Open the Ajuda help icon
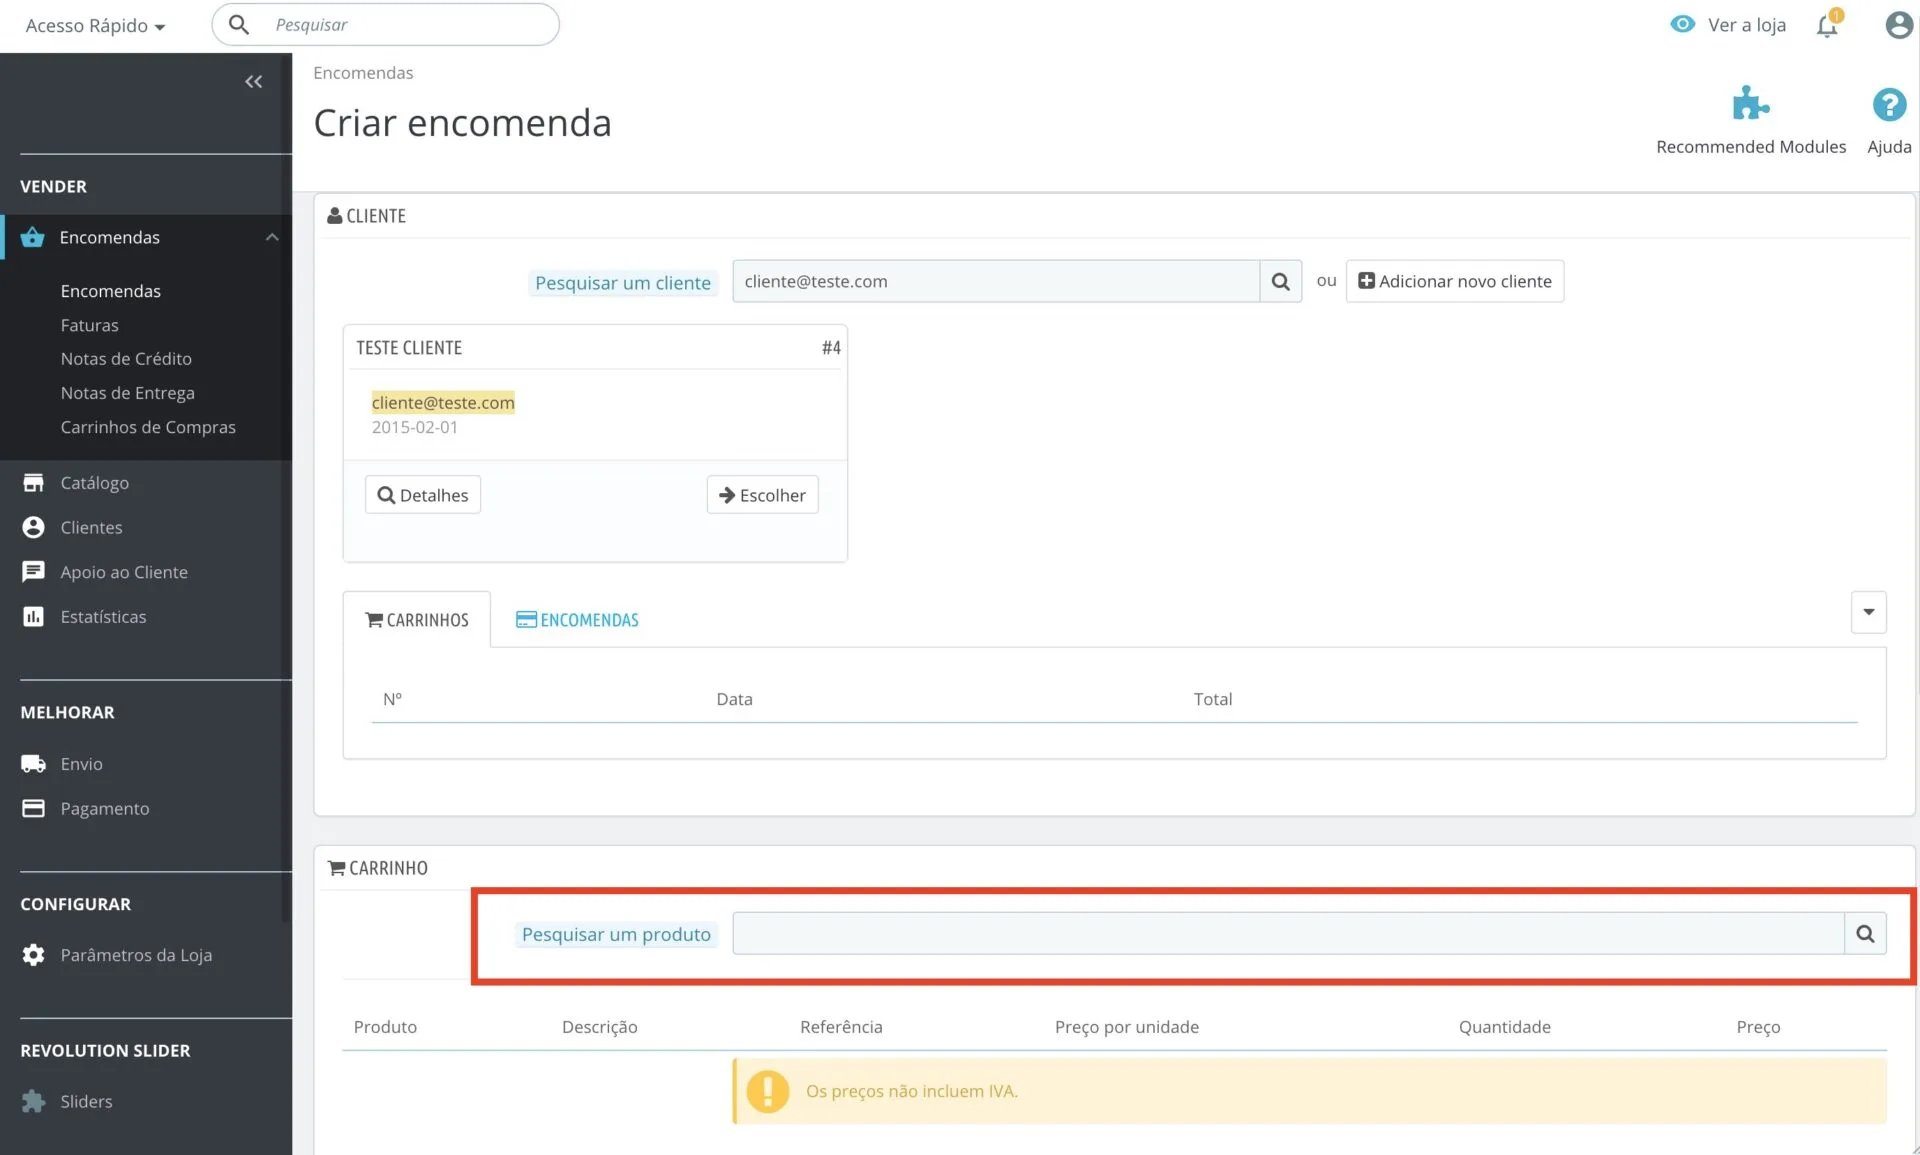 pos(1888,104)
